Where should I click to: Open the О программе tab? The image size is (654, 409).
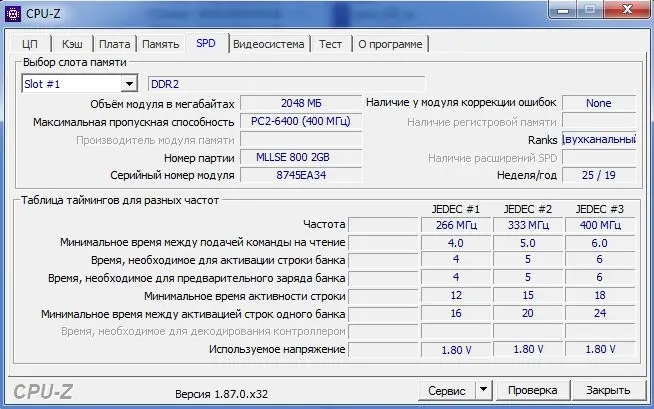(x=390, y=44)
